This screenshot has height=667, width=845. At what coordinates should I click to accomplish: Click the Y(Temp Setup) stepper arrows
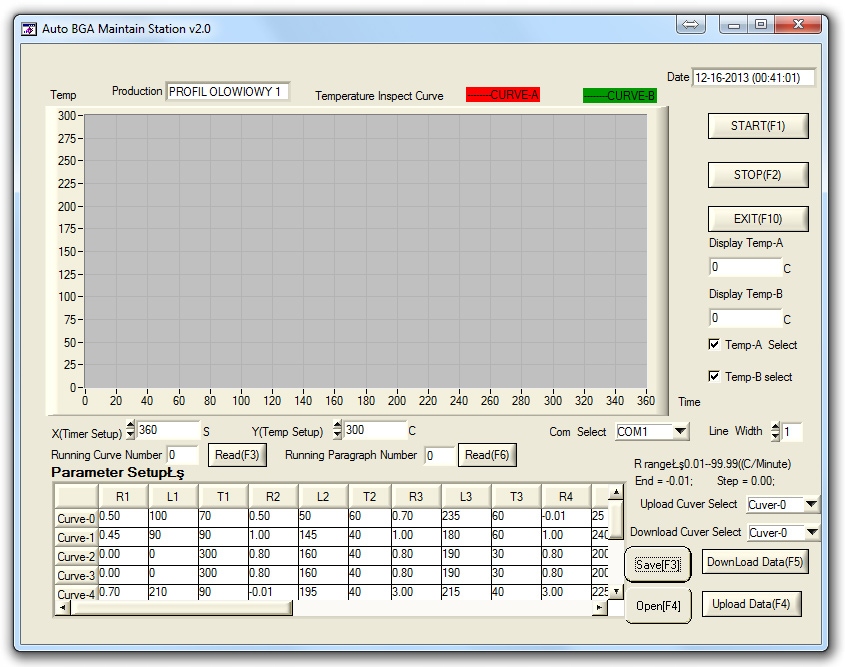[337, 431]
